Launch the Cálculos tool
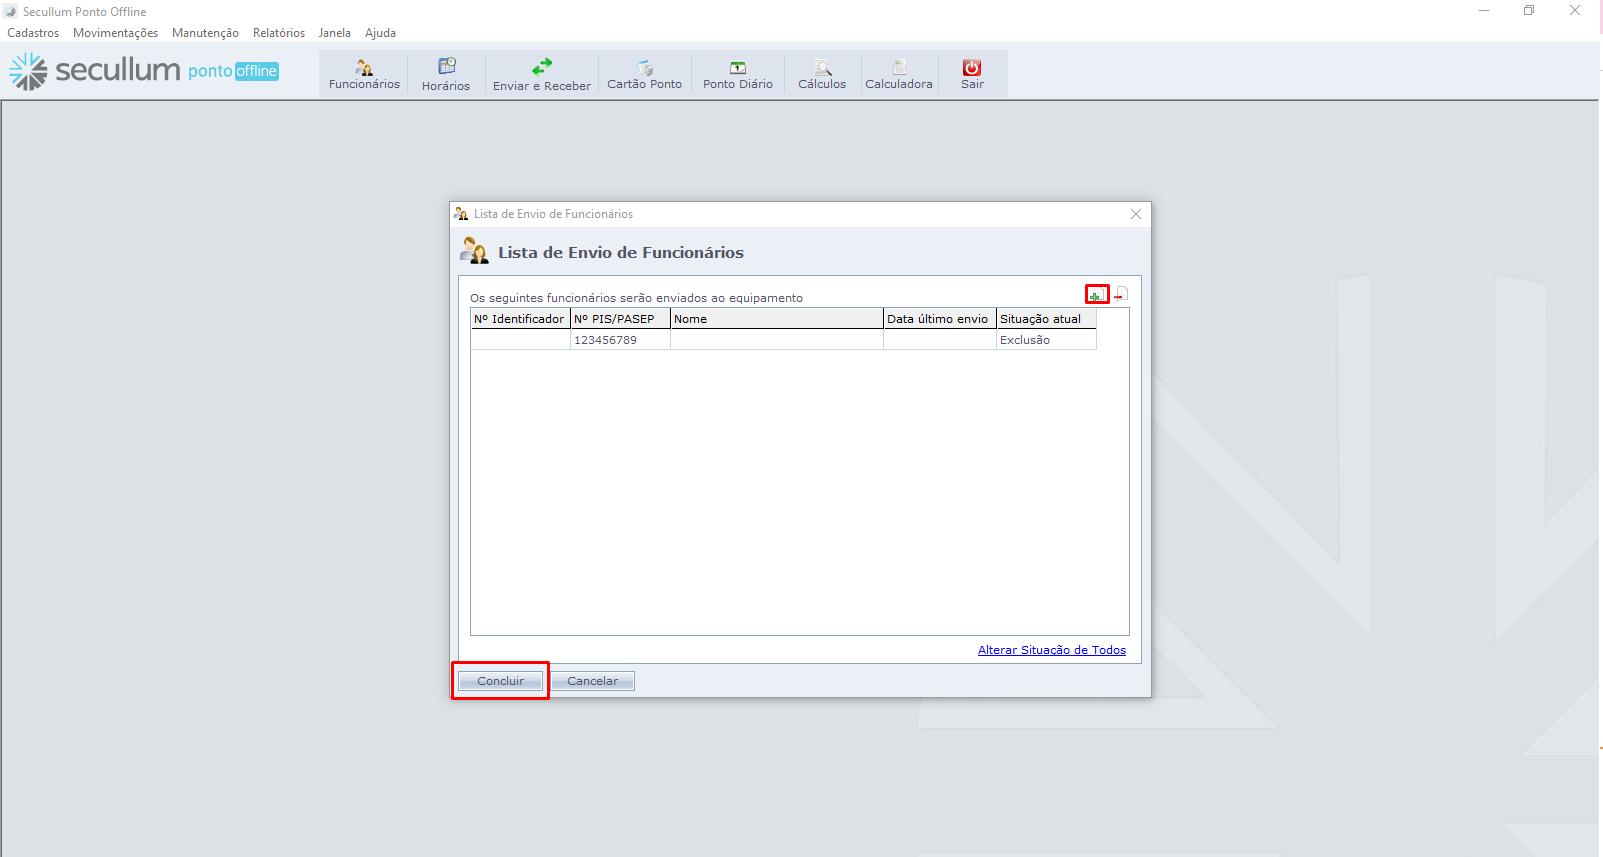Viewport: 1603px width, 857px height. pyautogui.click(x=821, y=74)
